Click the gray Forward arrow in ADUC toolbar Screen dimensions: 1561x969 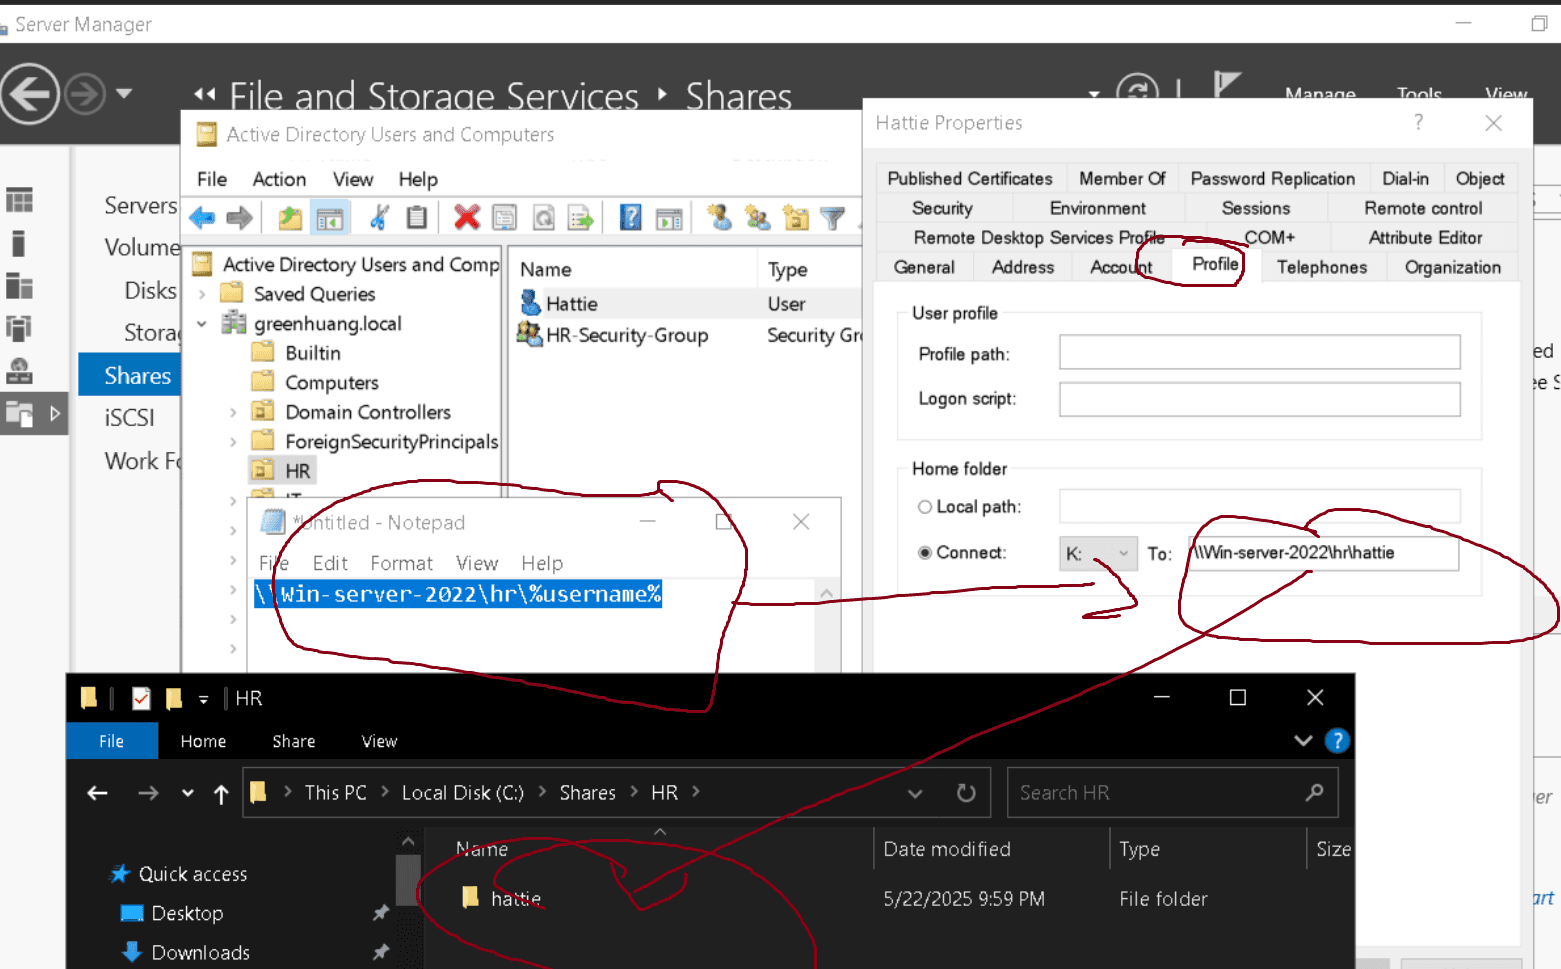[240, 217]
